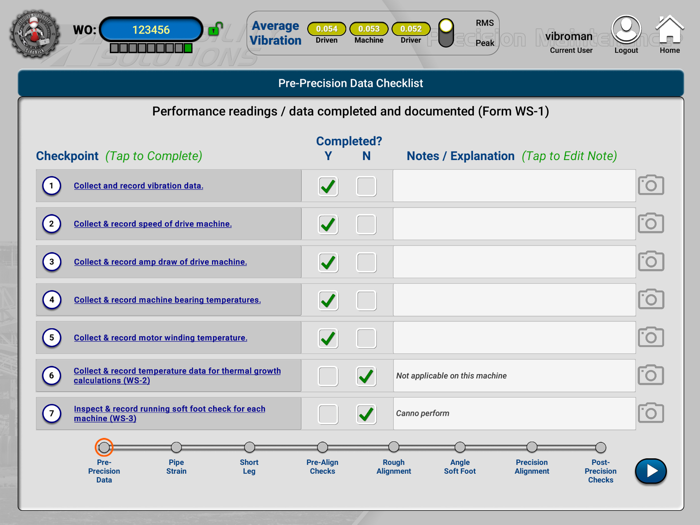Click checkpoint number 7 circle
This screenshot has width=700, height=525.
pos(51,413)
